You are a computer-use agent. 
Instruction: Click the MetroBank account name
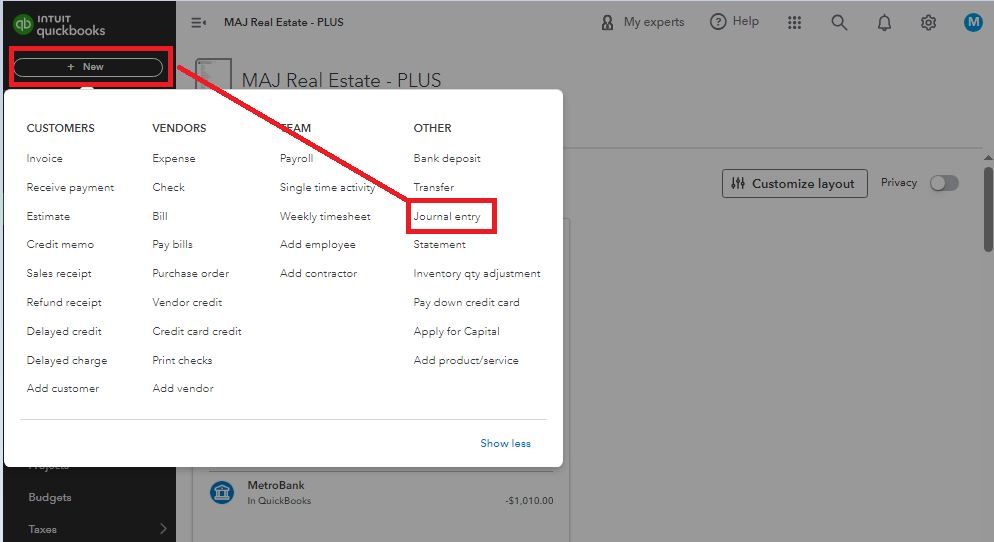point(276,485)
